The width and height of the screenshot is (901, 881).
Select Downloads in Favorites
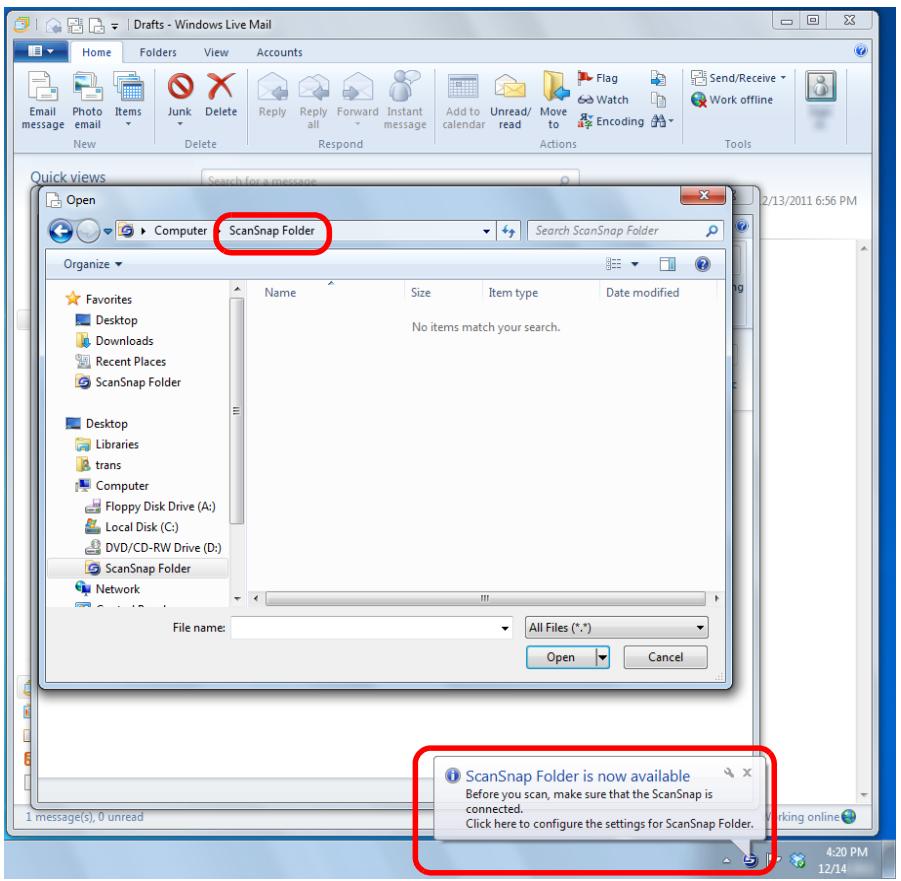pos(115,341)
